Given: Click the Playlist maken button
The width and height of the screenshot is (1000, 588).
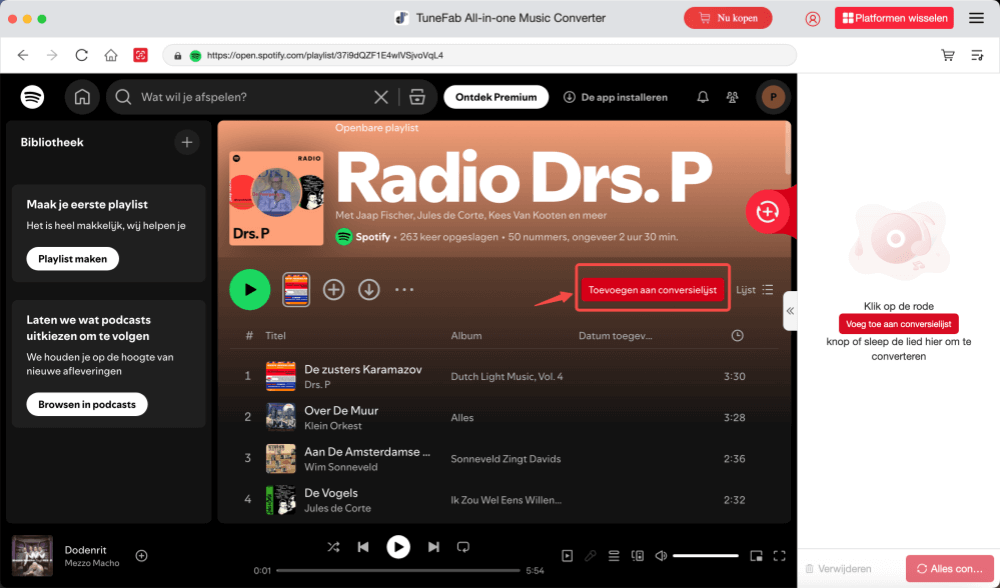Looking at the screenshot, I should (x=72, y=259).
